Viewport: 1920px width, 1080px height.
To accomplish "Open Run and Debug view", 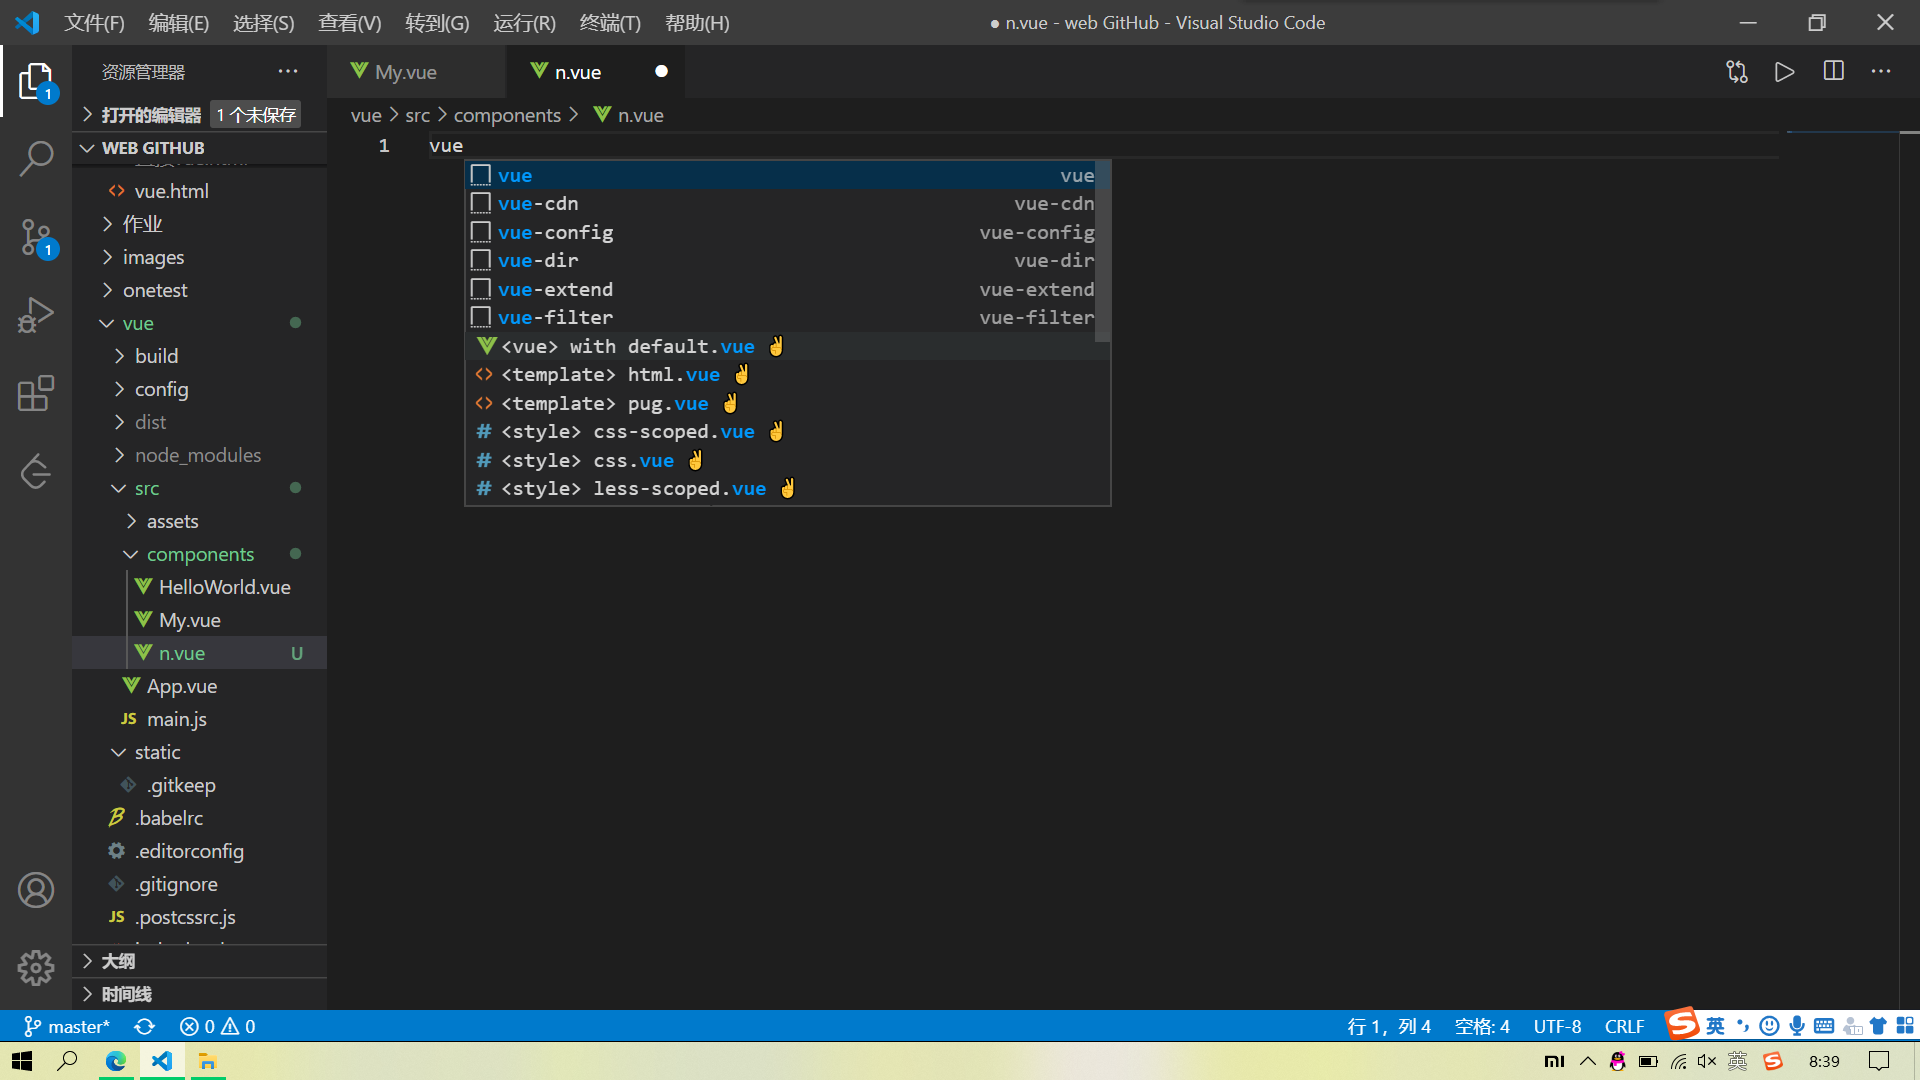I will tap(36, 315).
